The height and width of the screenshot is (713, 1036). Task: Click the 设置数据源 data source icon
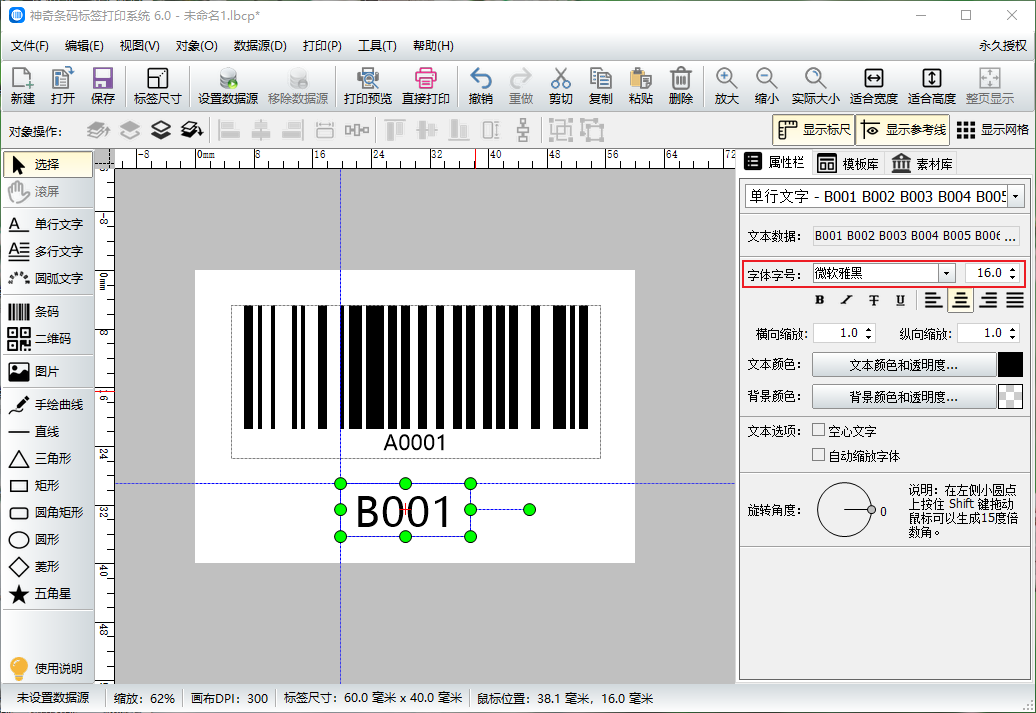click(x=228, y=86)
